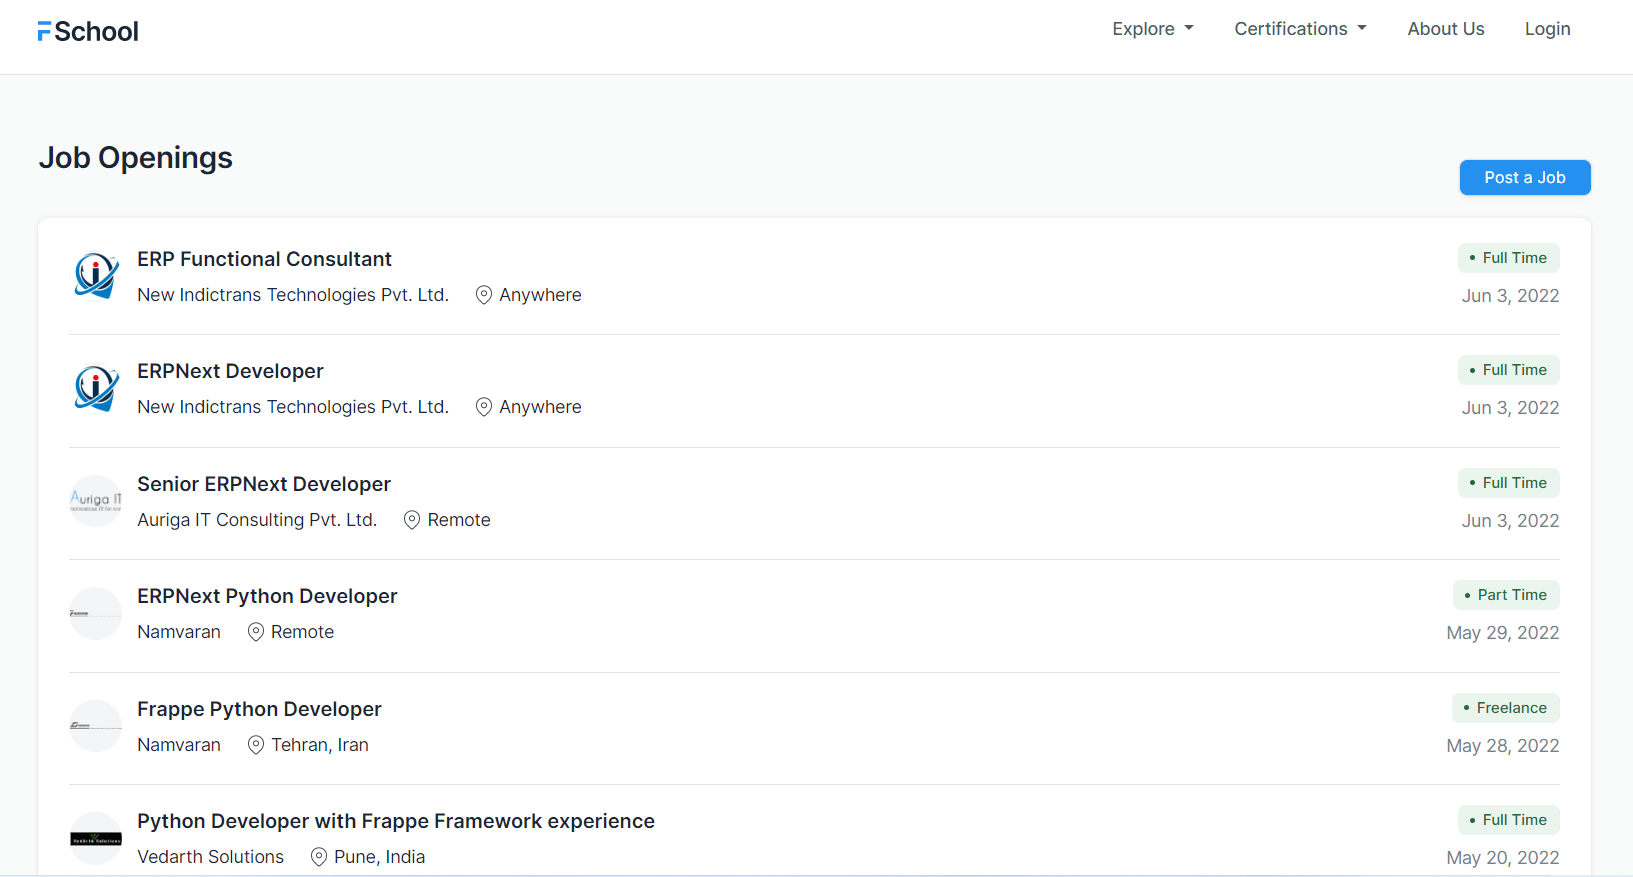Click company name under ERP Functional Consultant
Image resolution: width=1633 pixels, height=877 pixels.
pyautogui.click(x=293, y=295)
